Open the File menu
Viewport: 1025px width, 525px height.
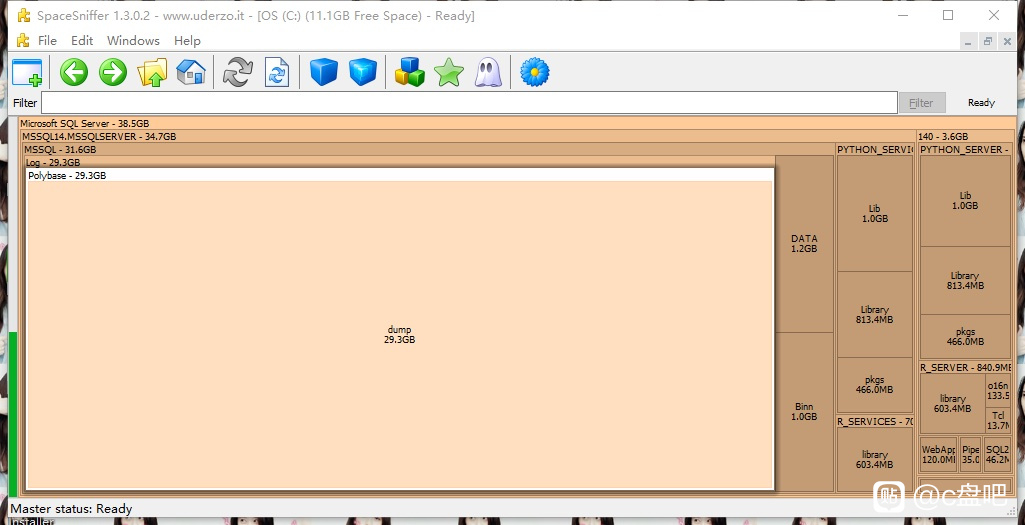pos(48,41)
